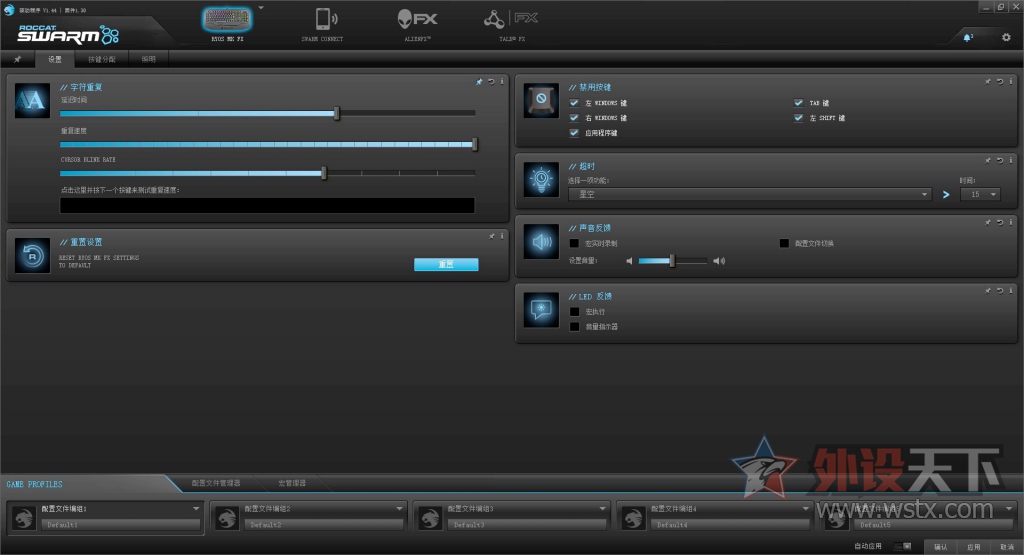This screenshot has width=1024, height=555.
Task: Open the 时间 dropdown showing 15
Action: [980, 194]
